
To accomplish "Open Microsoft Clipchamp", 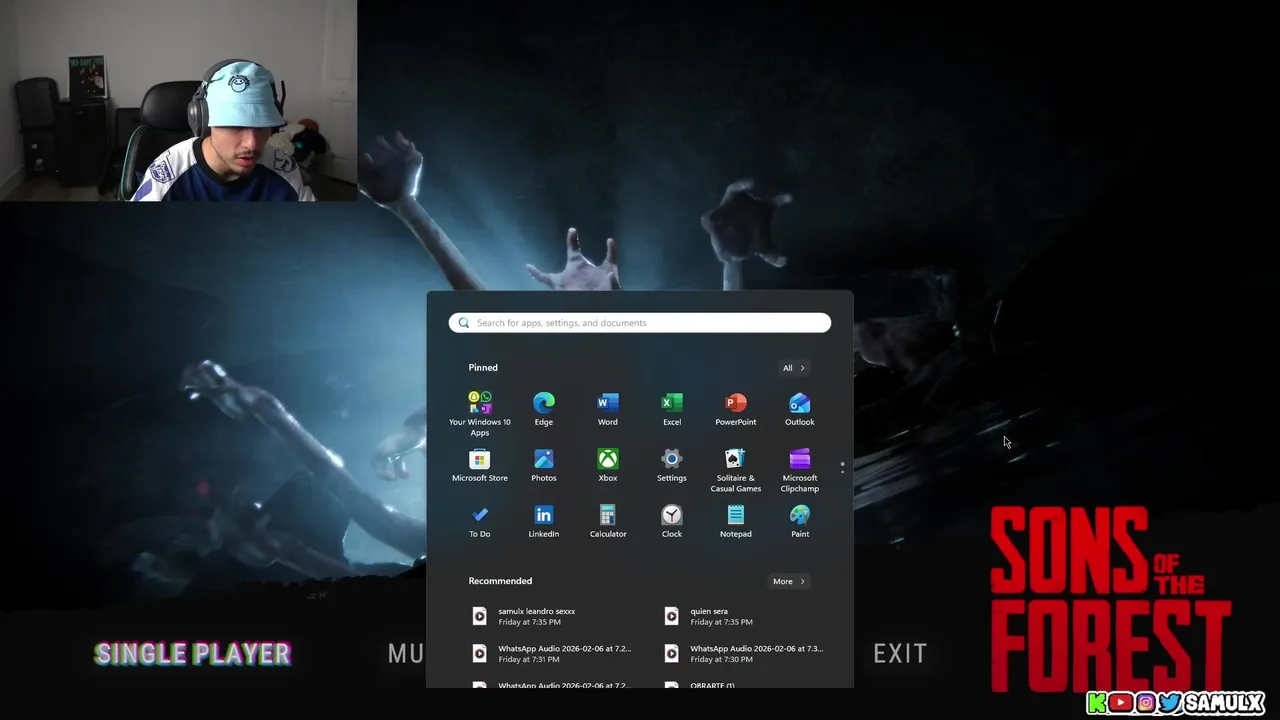I will (x=800, y=470).
